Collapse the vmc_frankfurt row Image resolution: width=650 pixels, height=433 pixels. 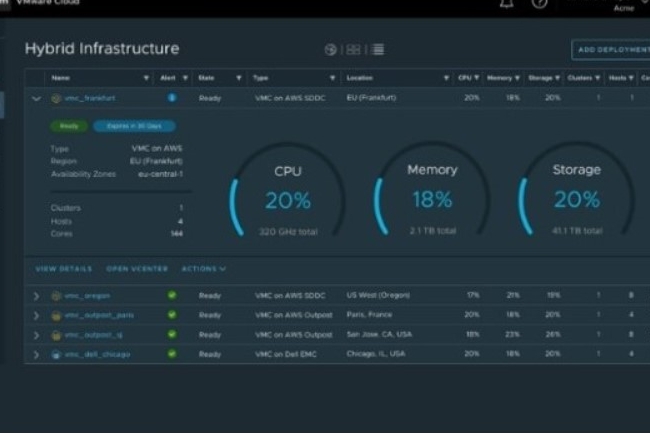[37, 98]
